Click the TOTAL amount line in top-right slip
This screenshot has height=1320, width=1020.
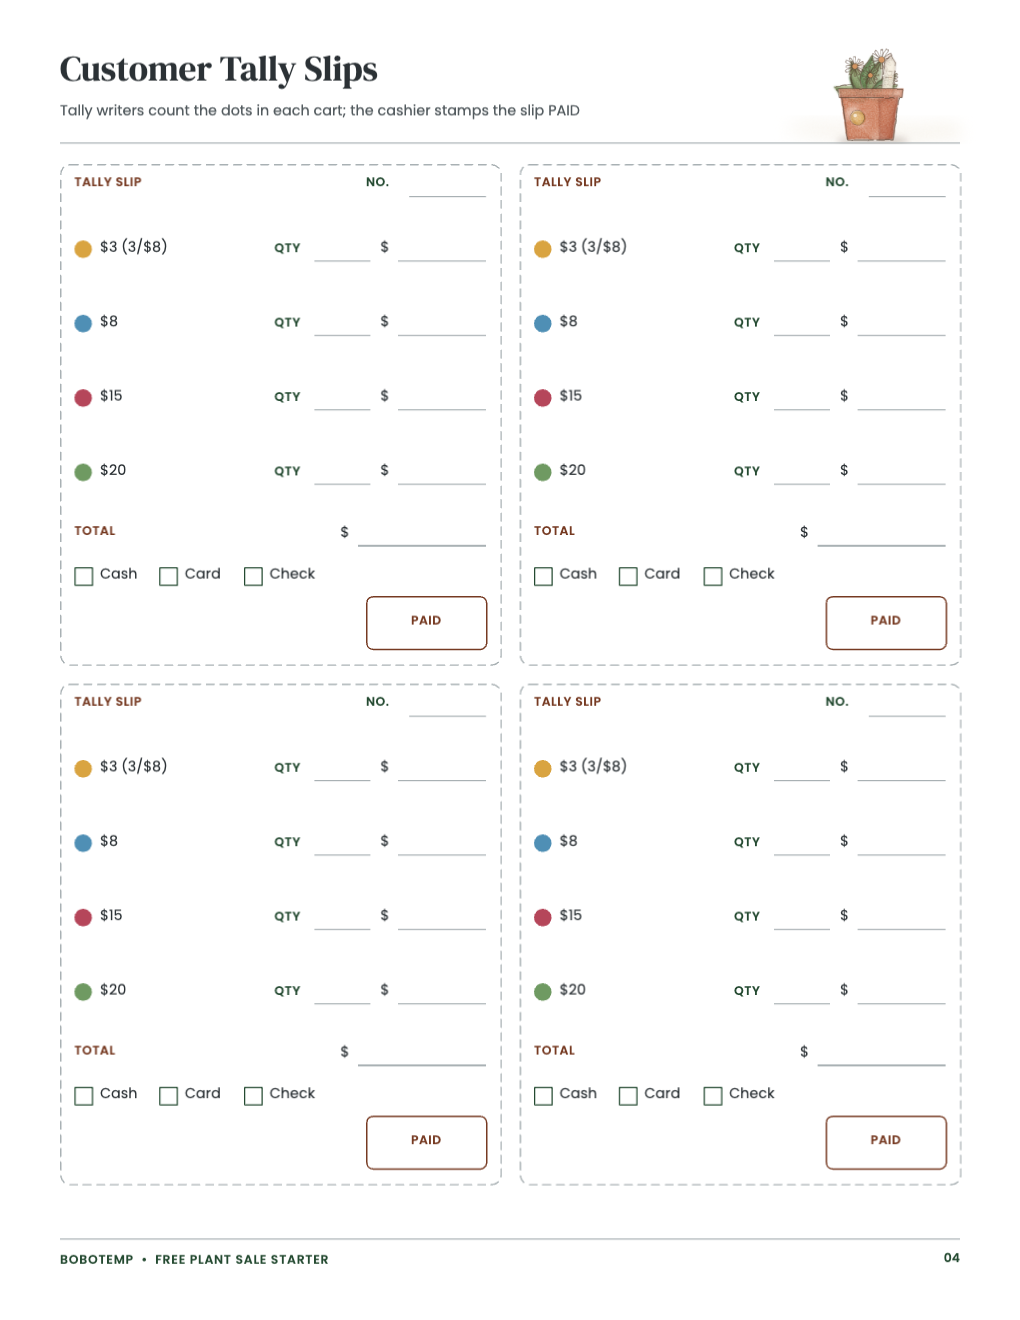pyautogui.click(x=881, y=534)
